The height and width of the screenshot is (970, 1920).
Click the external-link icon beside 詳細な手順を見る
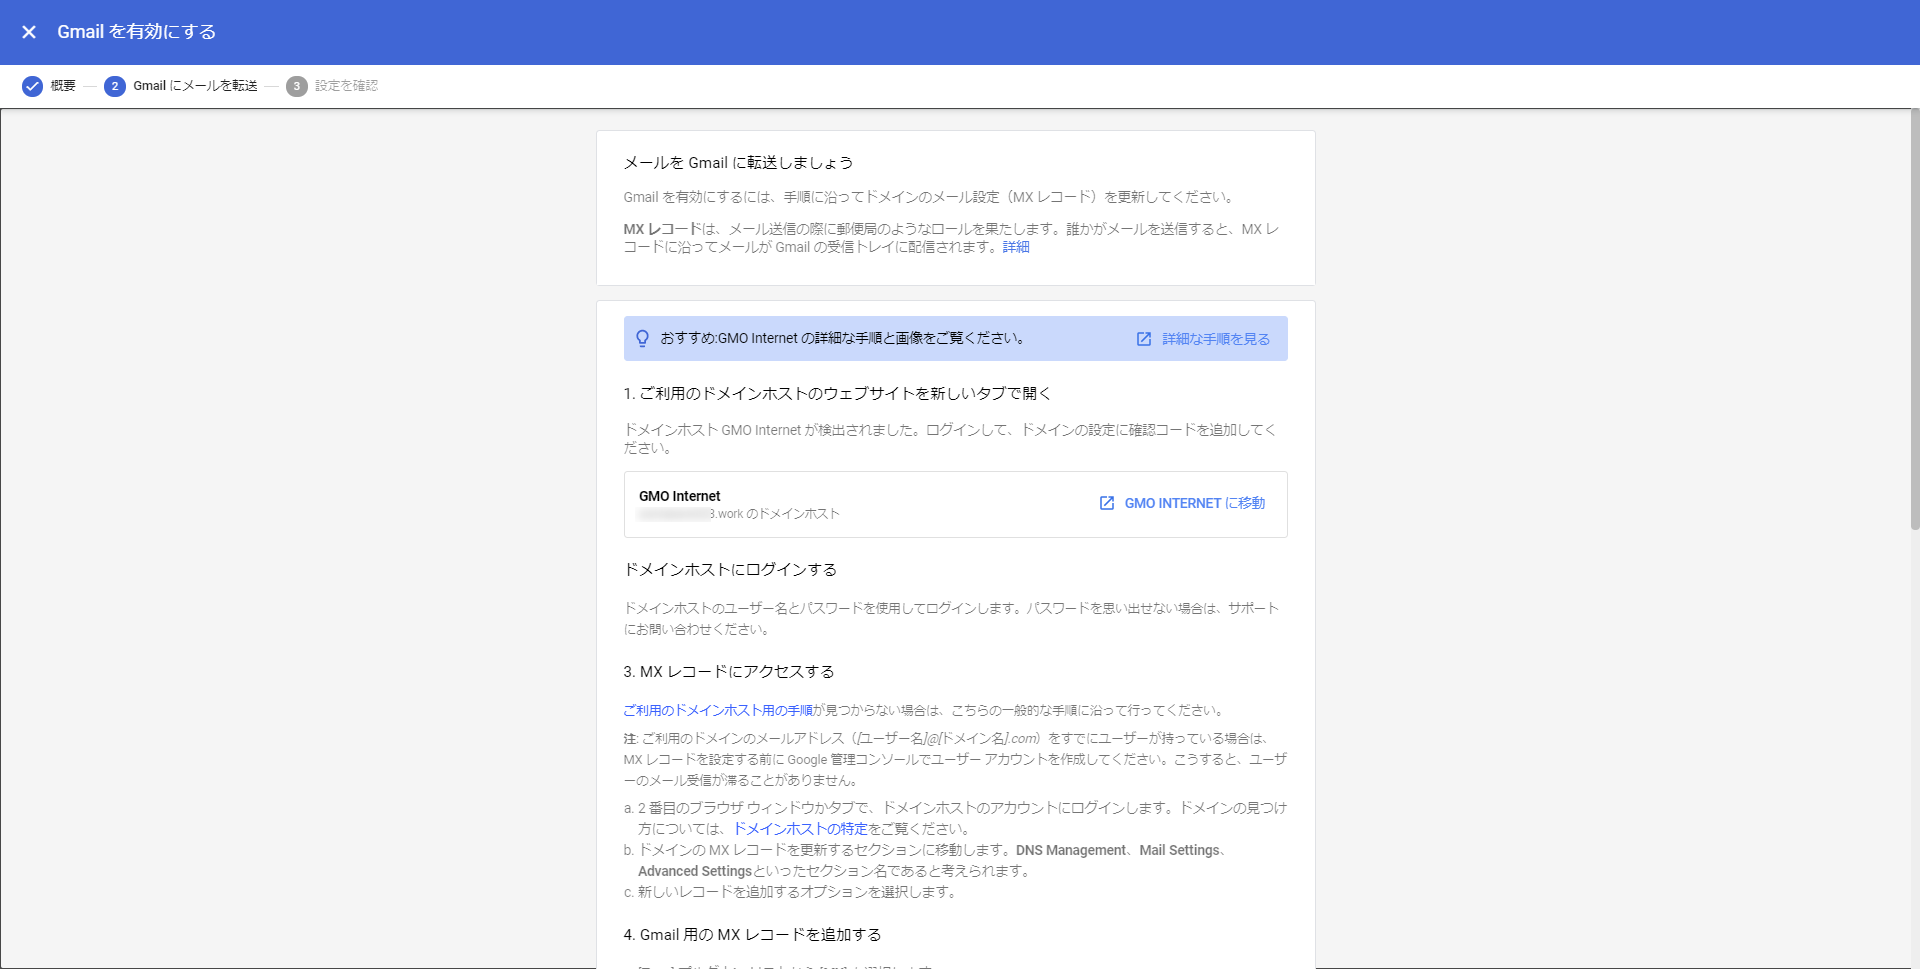click(1143, 338)
